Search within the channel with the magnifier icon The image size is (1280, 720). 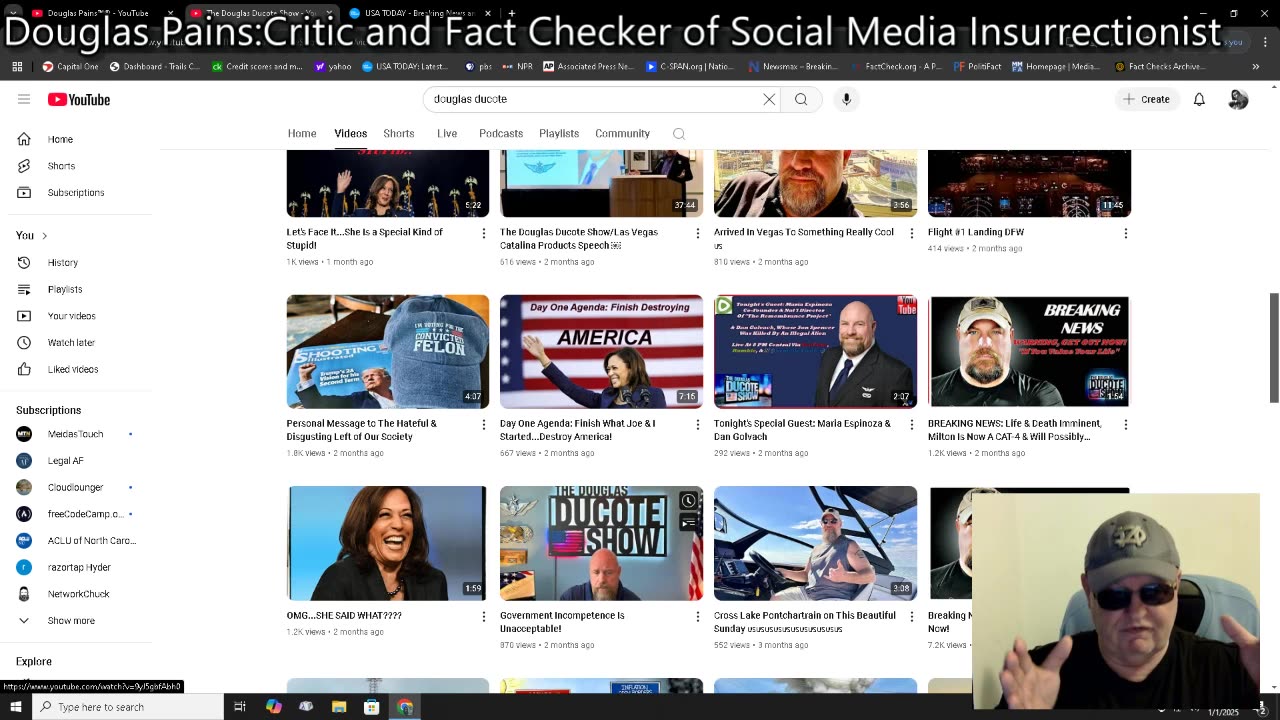click(x=679, y=134)
